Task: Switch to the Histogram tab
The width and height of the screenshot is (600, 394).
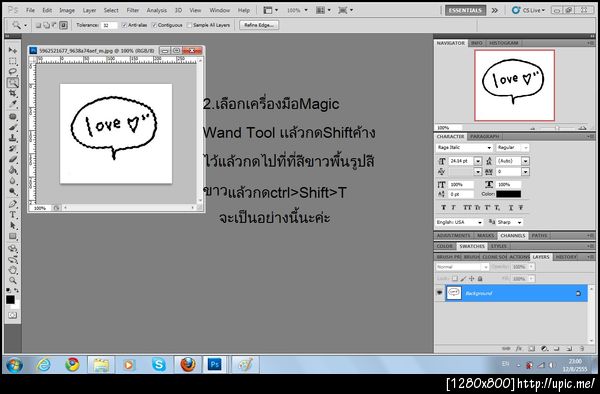Action: tap(504, 43)
